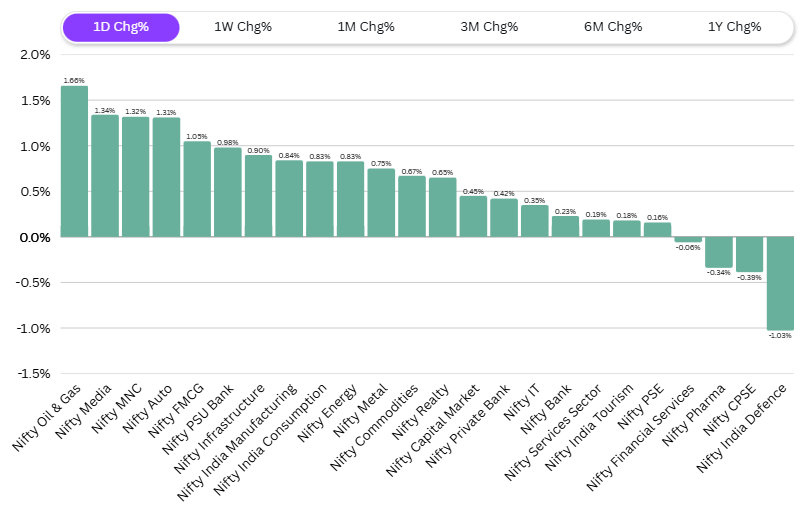Select the Nifty Commodities bar at 0.67%

tap(412, 206)
